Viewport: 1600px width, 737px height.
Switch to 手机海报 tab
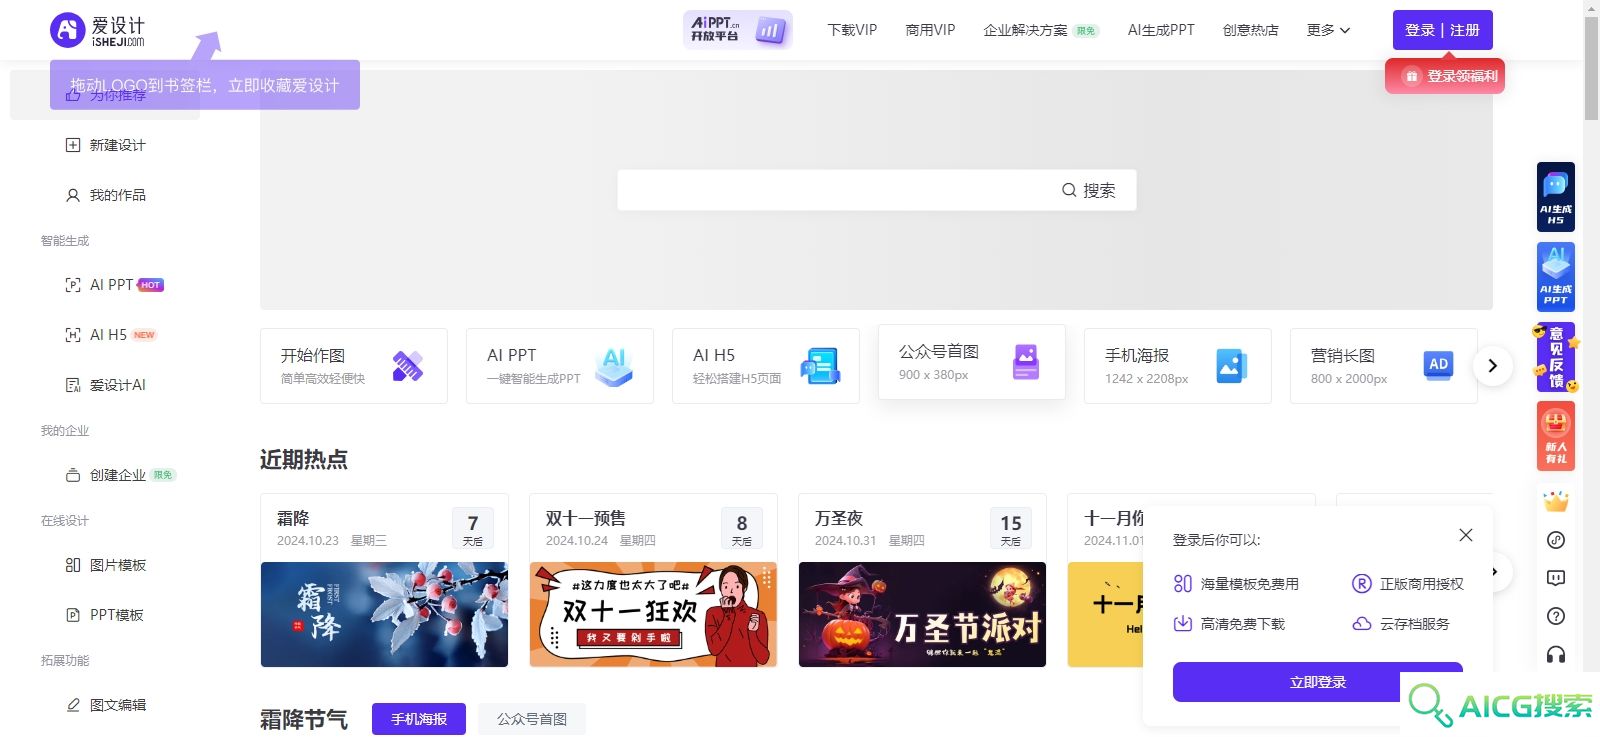coord(419,719)
